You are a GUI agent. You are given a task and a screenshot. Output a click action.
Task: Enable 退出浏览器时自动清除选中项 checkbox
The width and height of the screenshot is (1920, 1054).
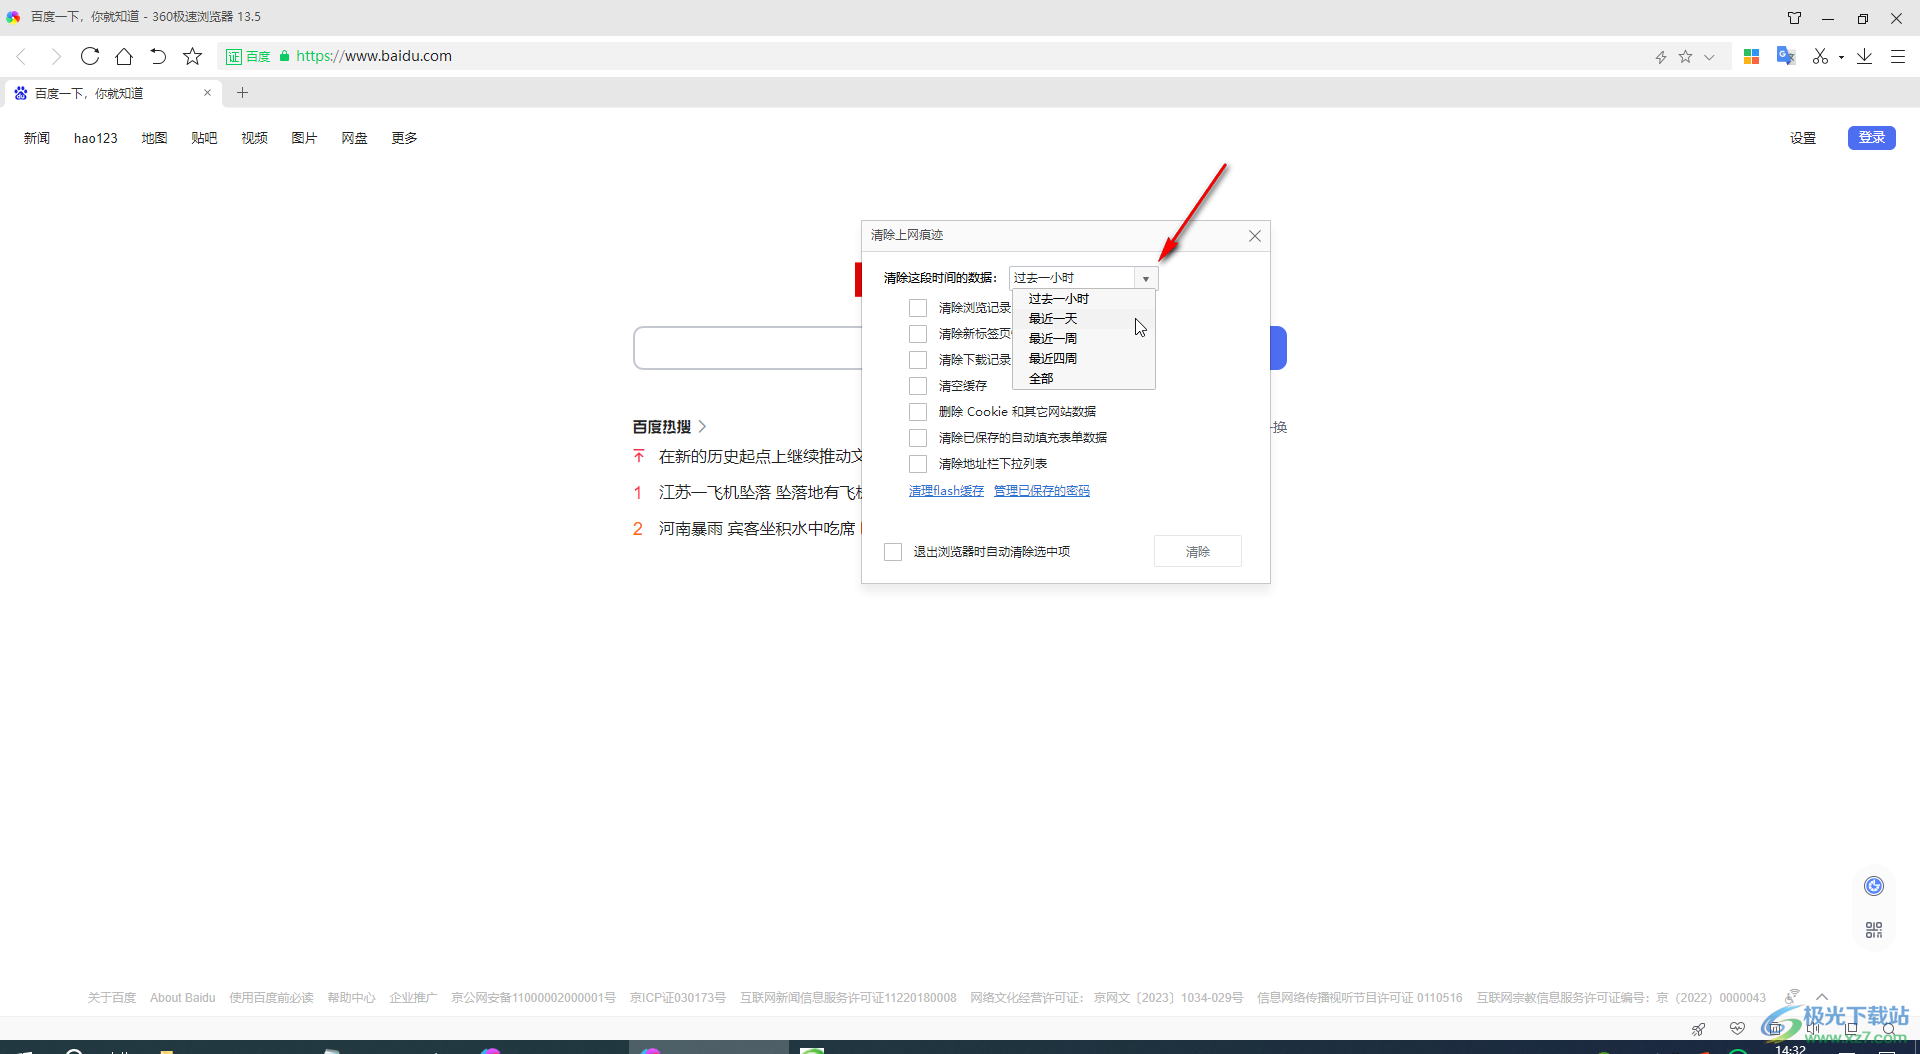893,552
